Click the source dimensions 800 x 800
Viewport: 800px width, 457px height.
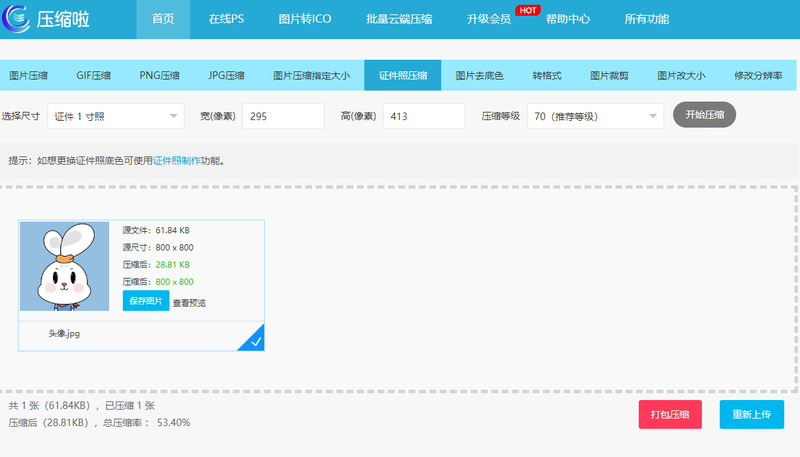point(174,247)
